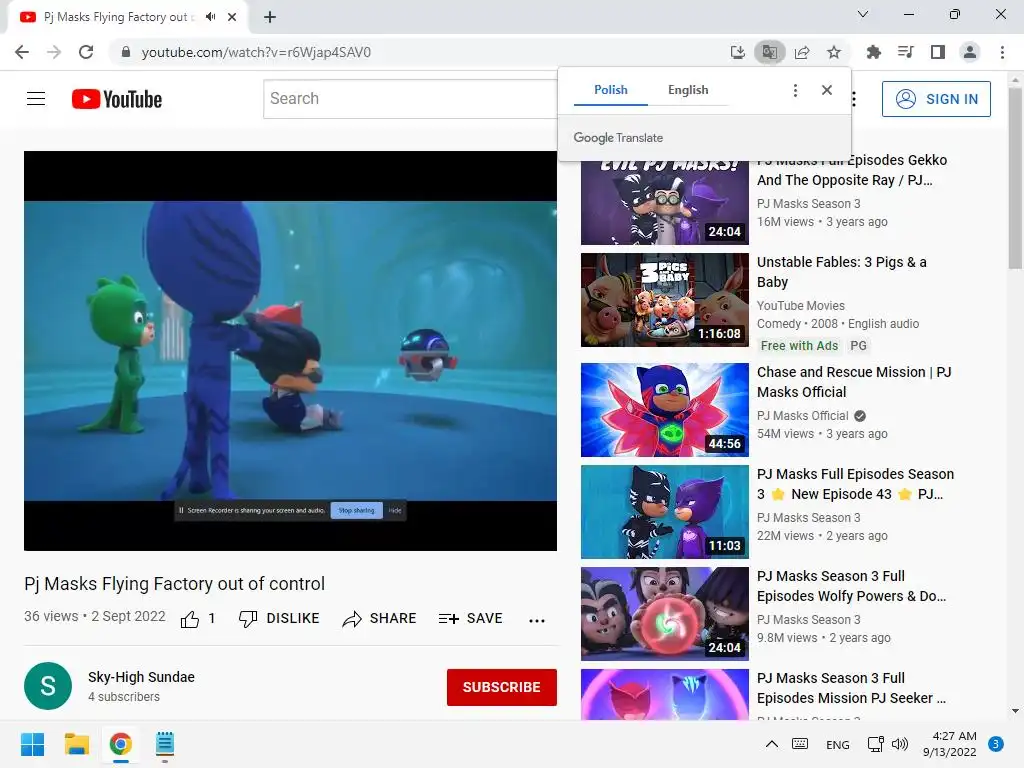
Task: Select the English tab in translate popup
Action: pos(688,90)
